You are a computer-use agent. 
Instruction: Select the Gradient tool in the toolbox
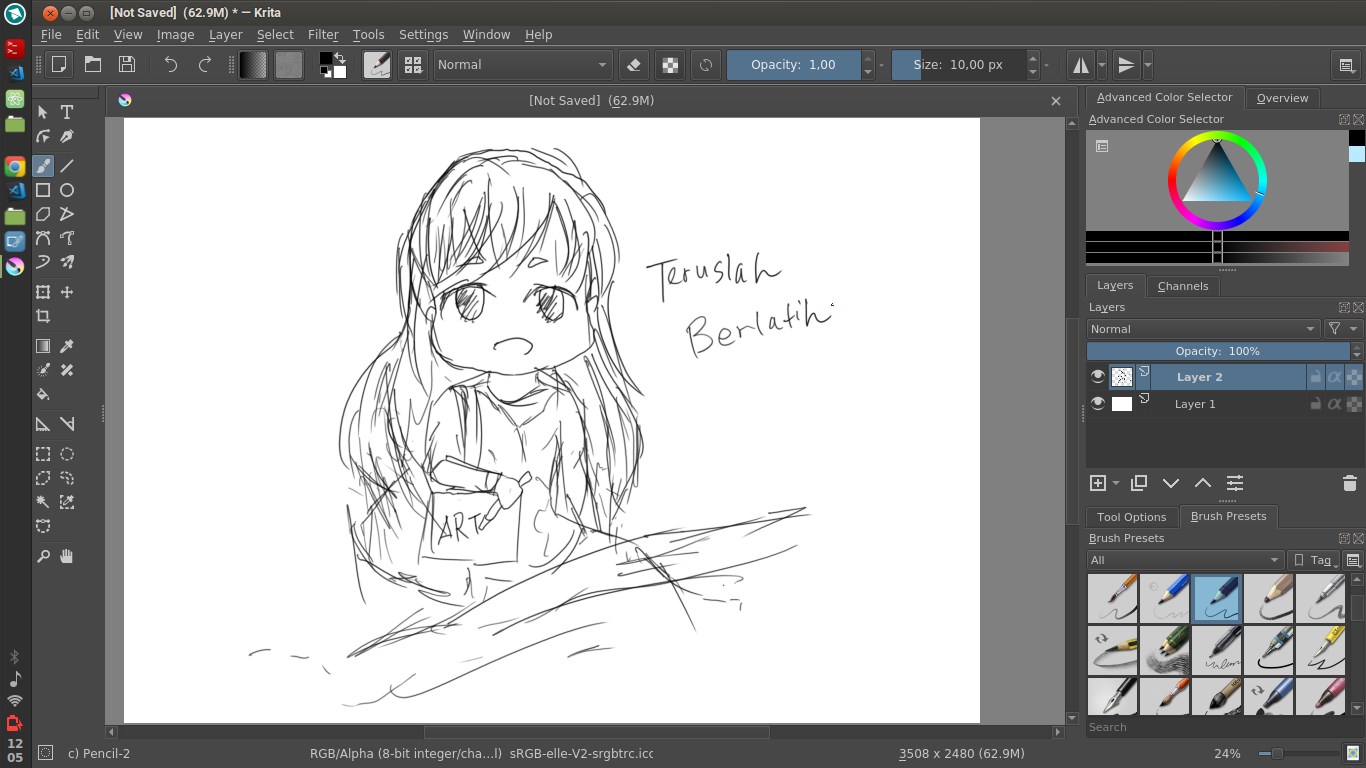pos(42,345)
